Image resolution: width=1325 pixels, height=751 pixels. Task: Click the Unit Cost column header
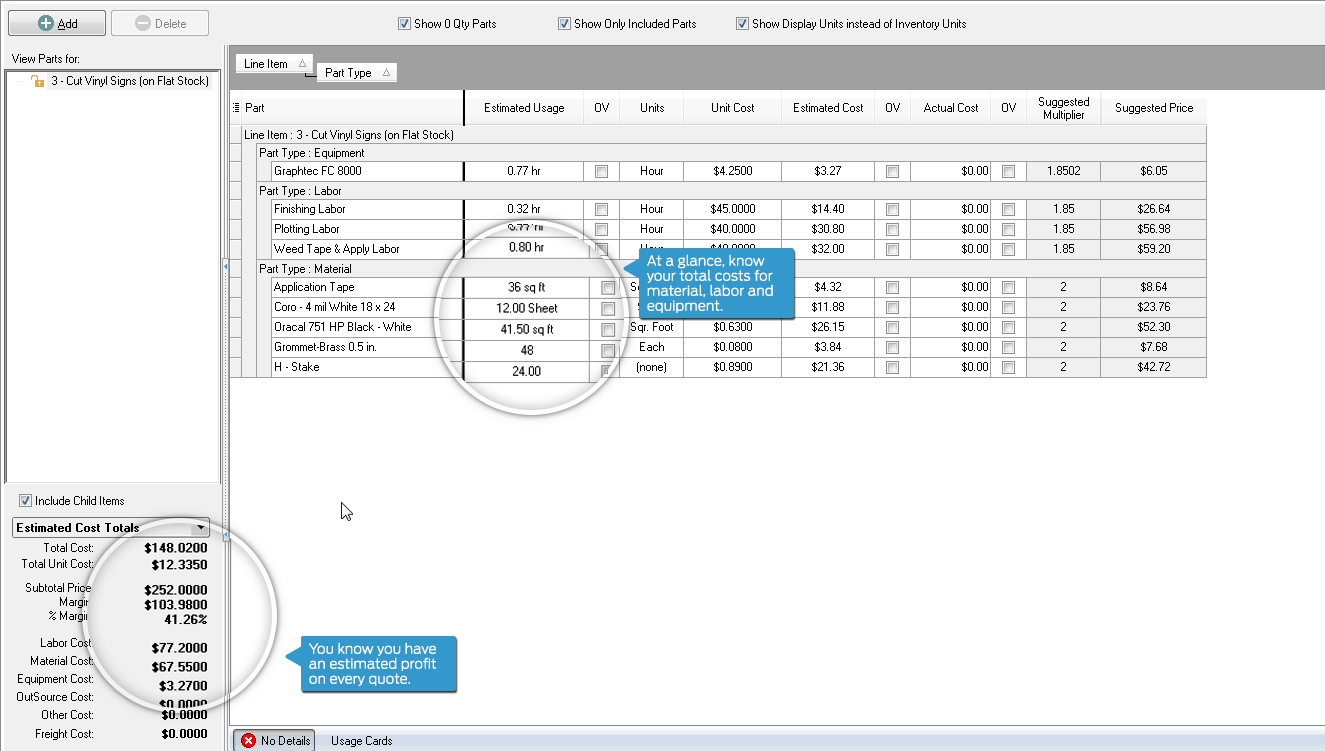[x=732, y=108]
